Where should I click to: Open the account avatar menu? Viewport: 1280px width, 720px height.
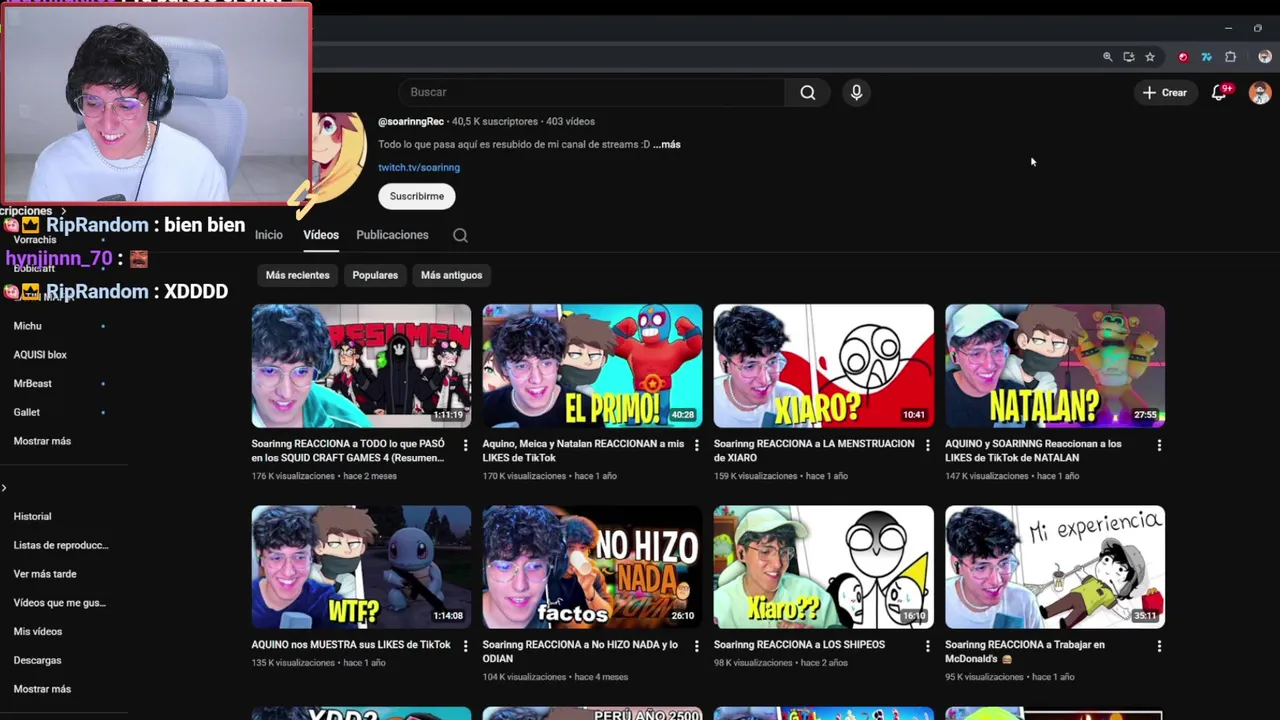point(1260,92)
